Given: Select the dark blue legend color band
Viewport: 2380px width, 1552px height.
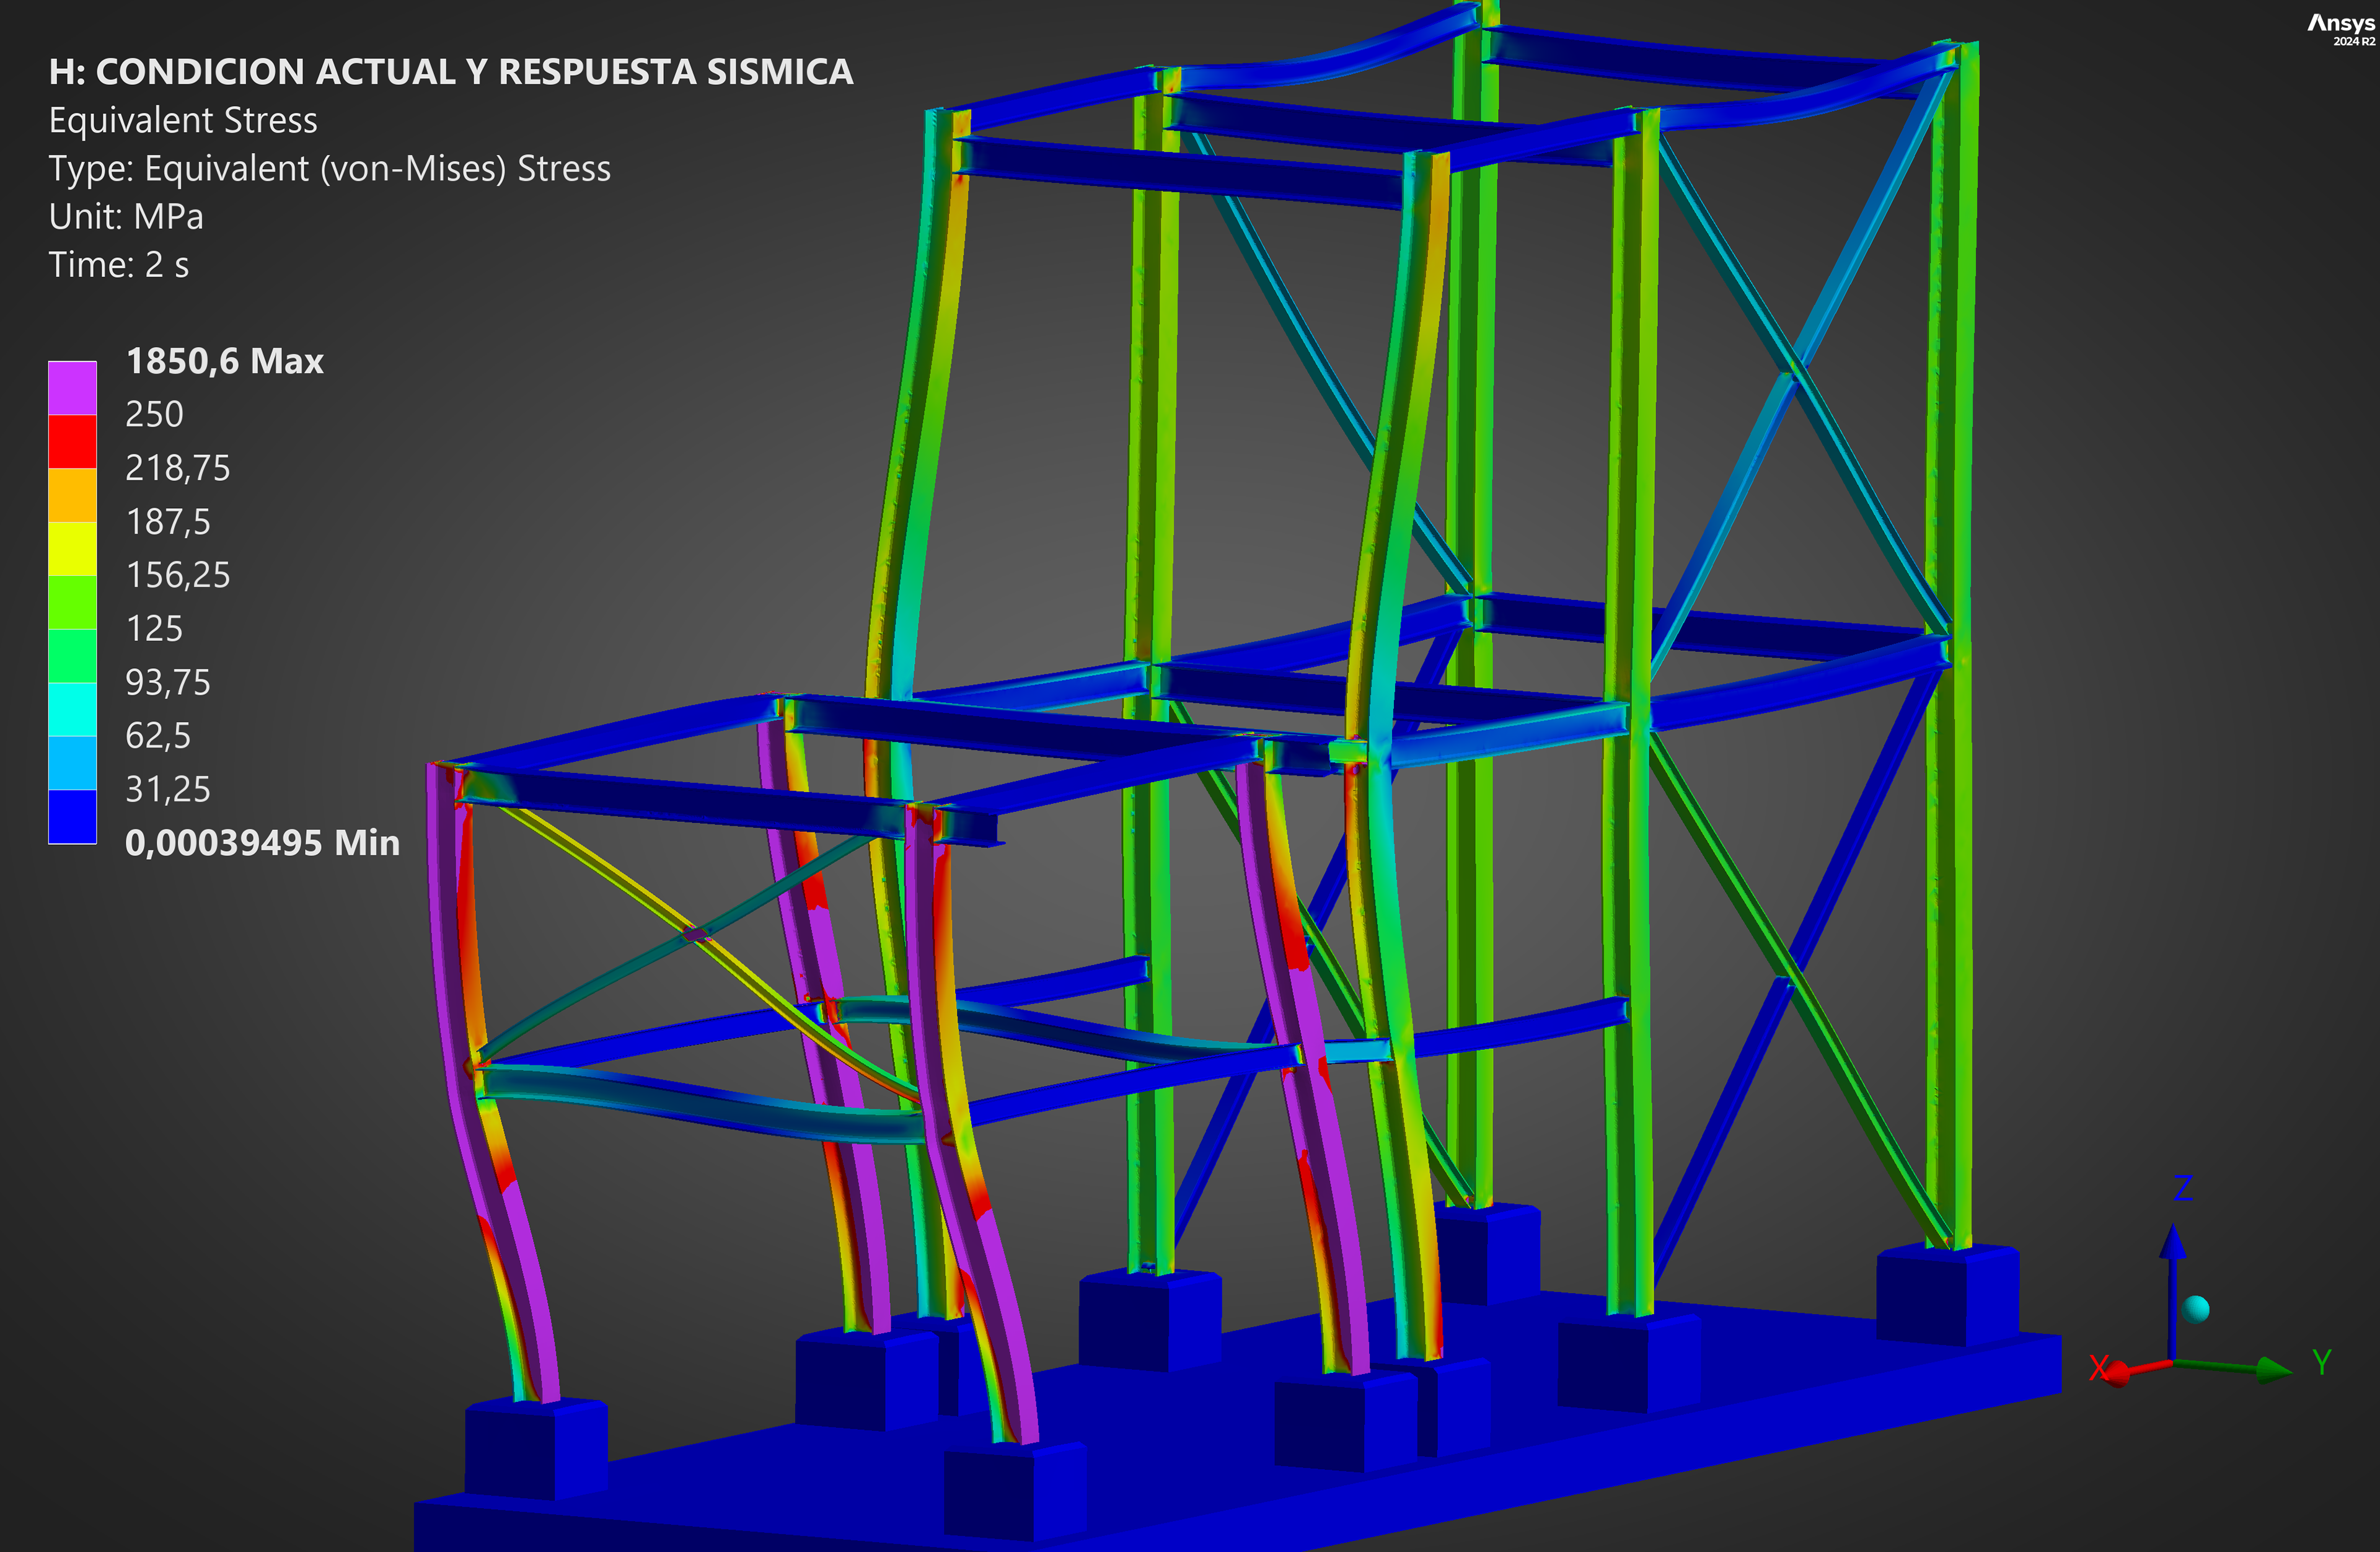Looking at the screenshot, I should click(72, 816).
